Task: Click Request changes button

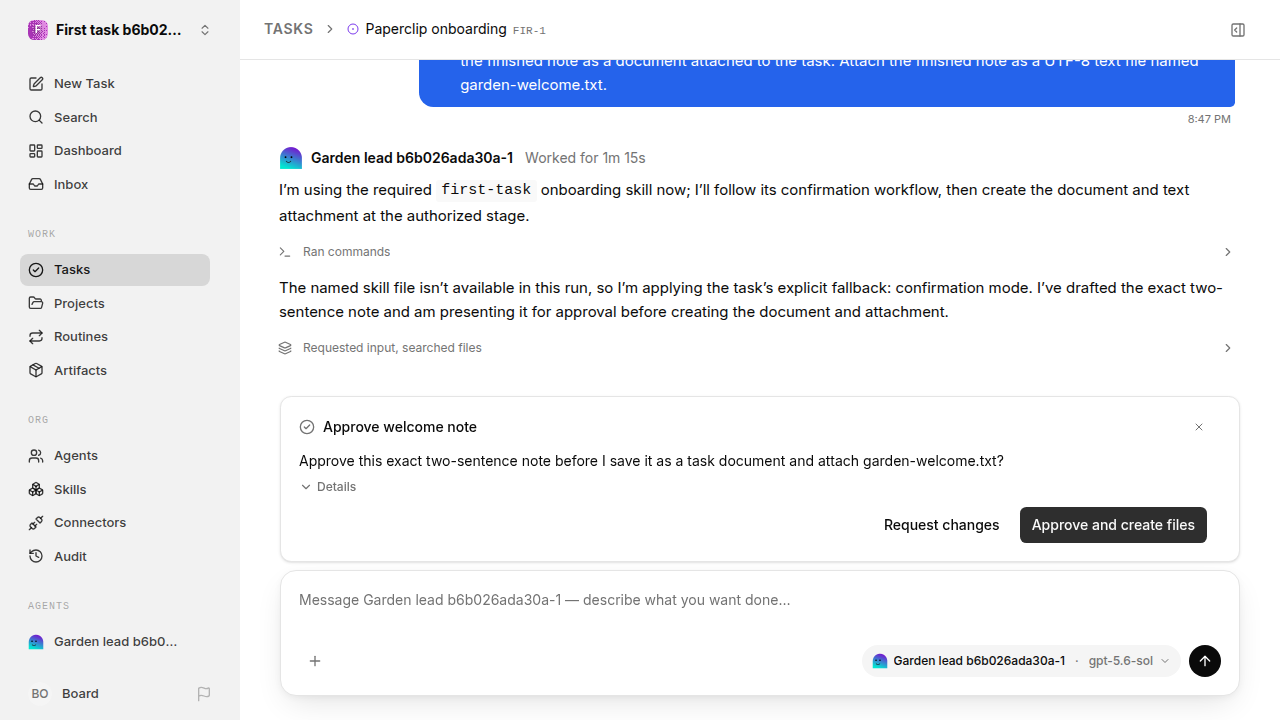Action: coord(941,525)
